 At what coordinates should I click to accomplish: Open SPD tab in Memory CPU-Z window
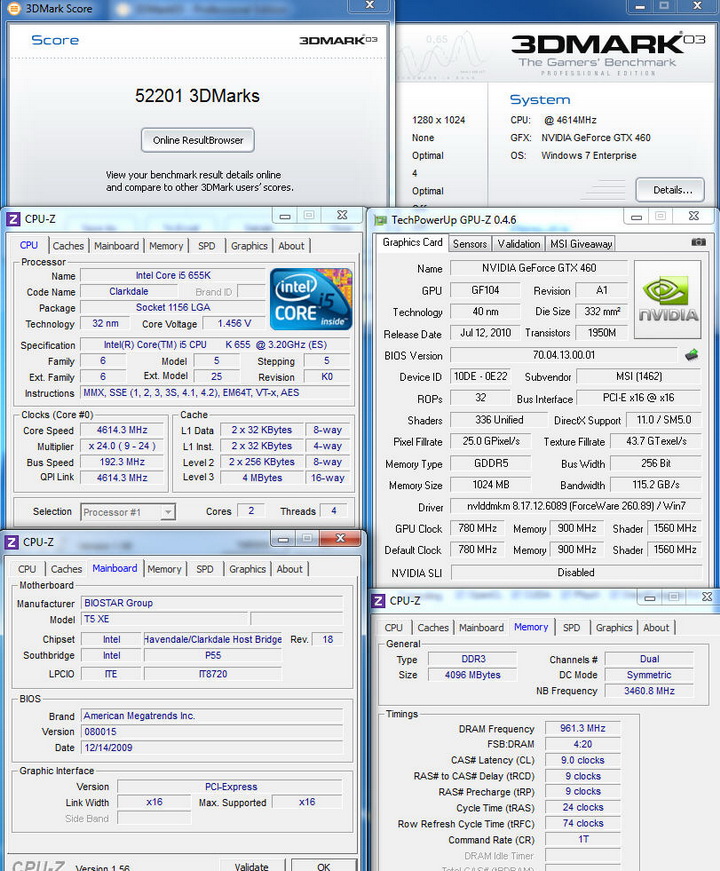click(x=571, y=627)
